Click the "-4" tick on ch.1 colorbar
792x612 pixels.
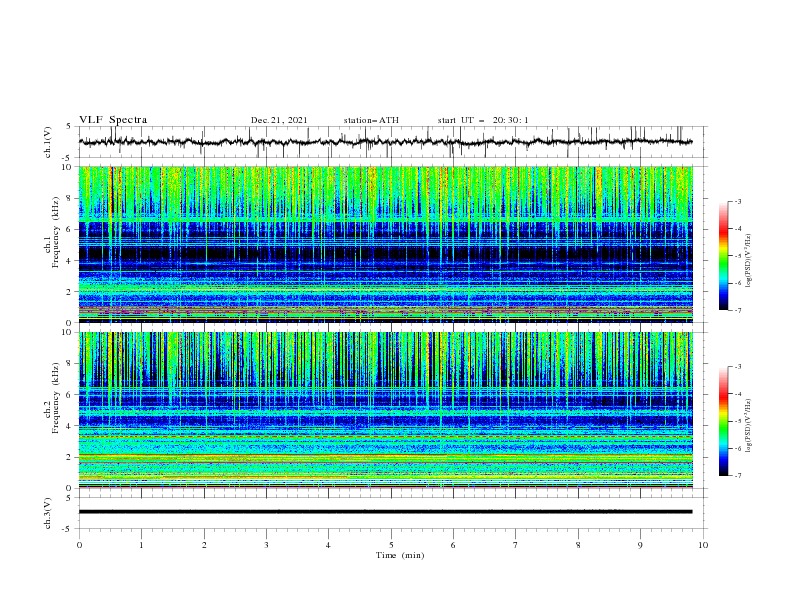click(738, 229)
